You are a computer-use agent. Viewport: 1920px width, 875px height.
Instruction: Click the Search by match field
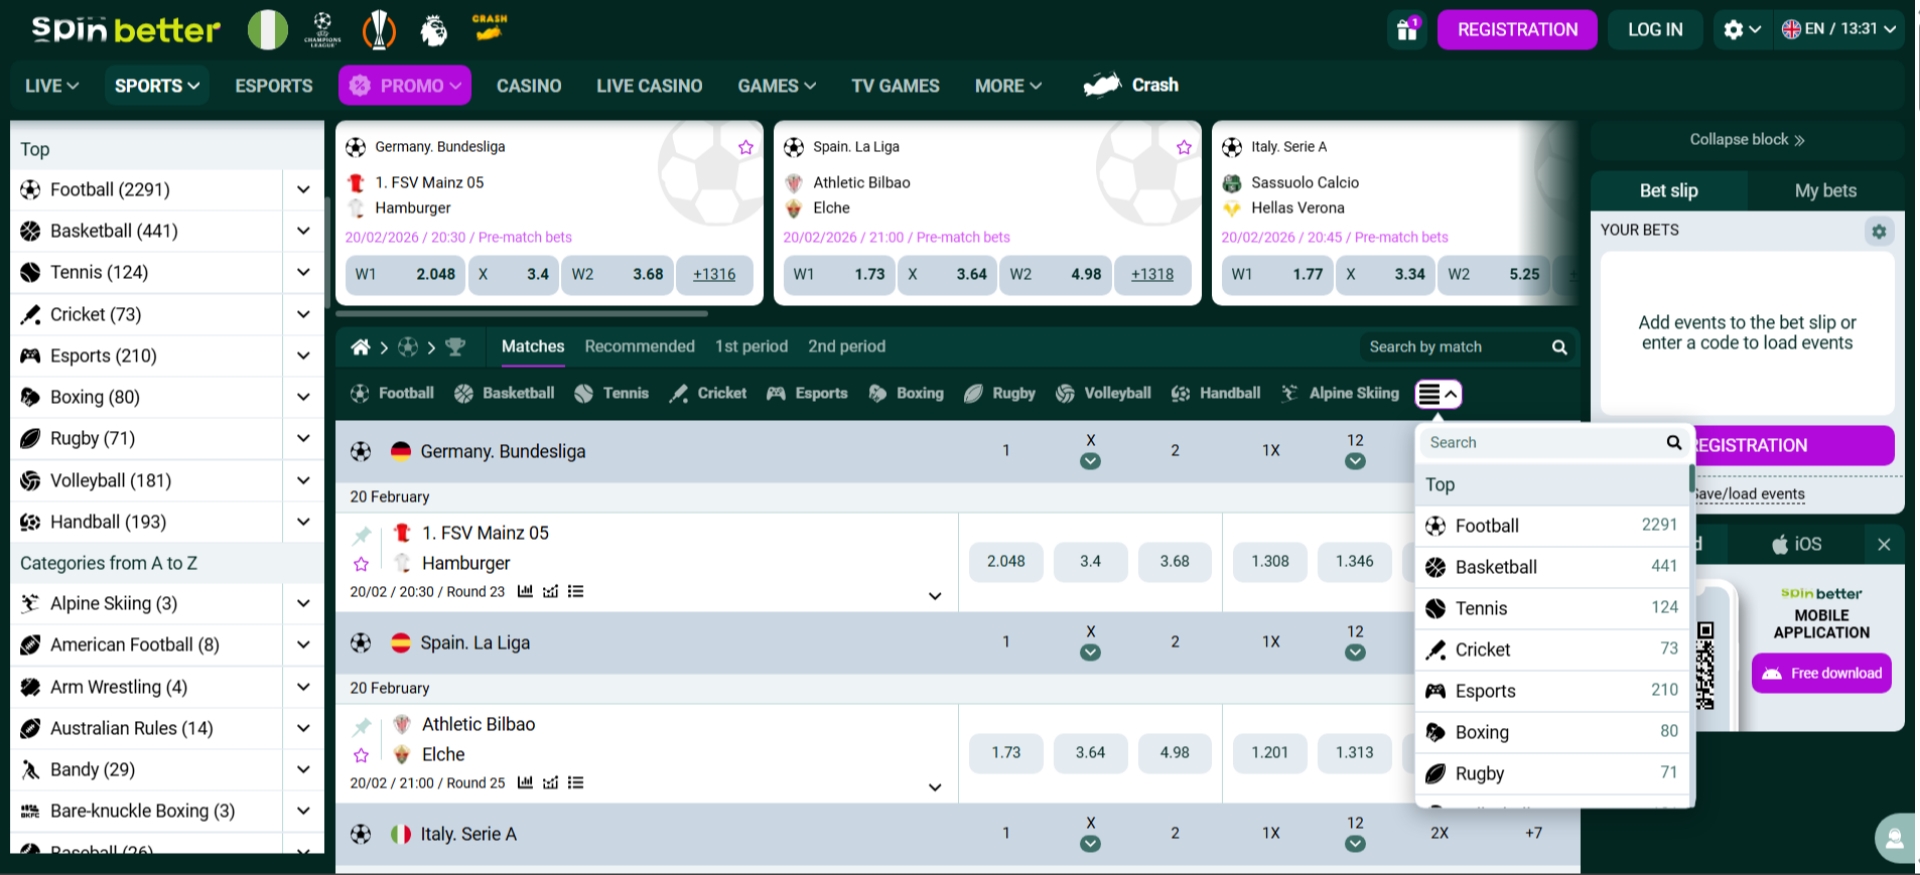point(1455,347)
